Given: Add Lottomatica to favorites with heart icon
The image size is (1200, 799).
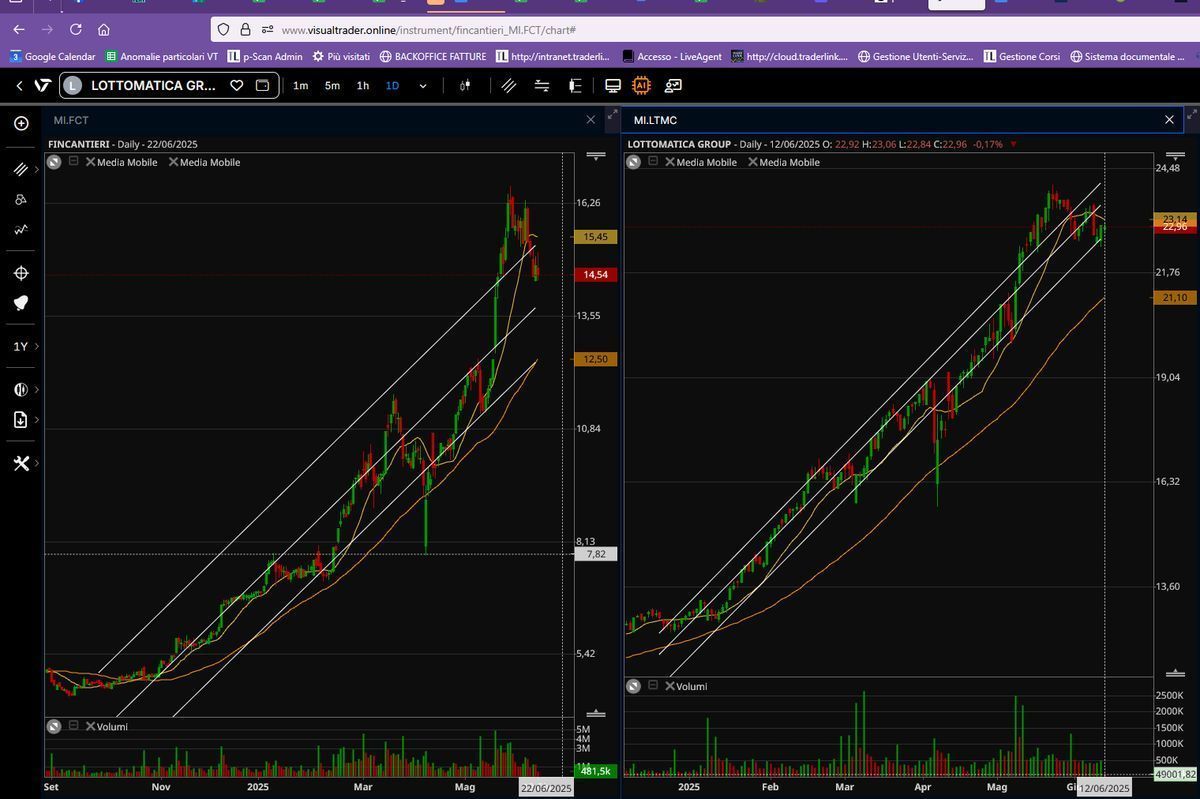Looking at the screenshot, I should click(x=237, y=86).
